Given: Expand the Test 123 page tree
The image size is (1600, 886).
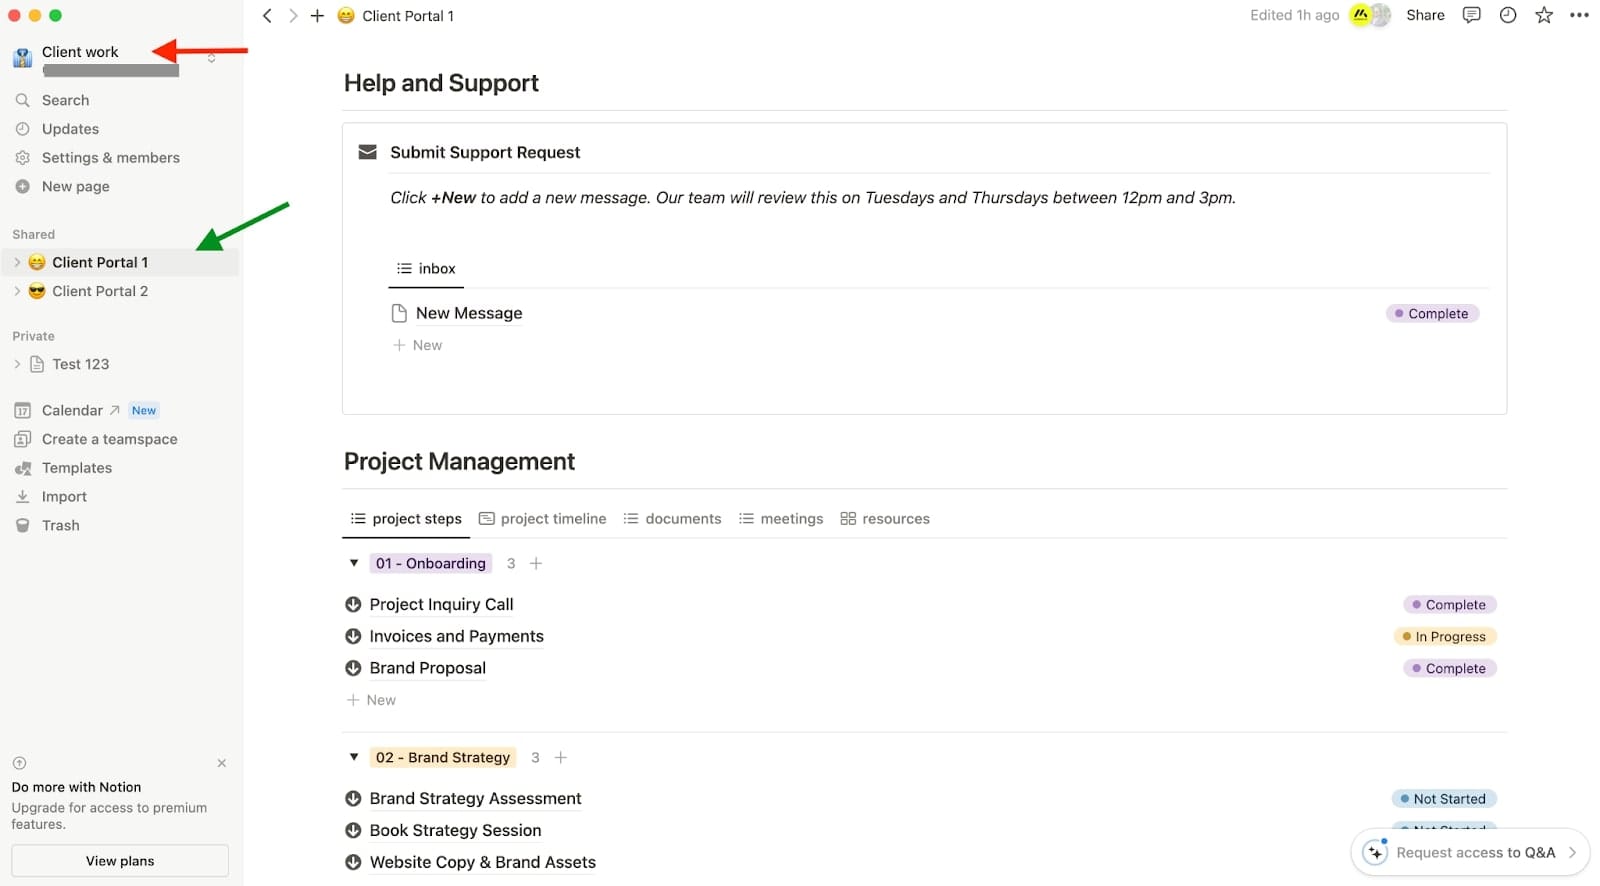Looking at the screenshot, I should click(17, 364).
